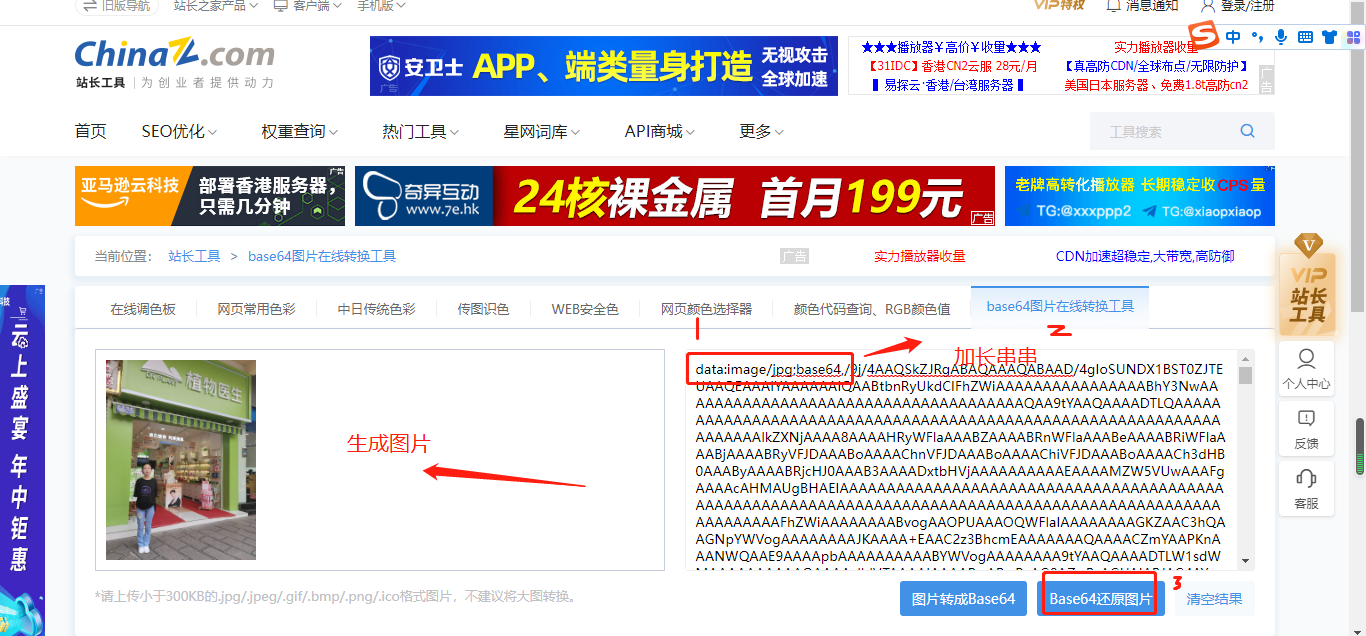This screenshot has height=636, width=1366.
Task: Click the 易探云·香港/台湾服务器 ad link
Action: (x=949, y=85)
